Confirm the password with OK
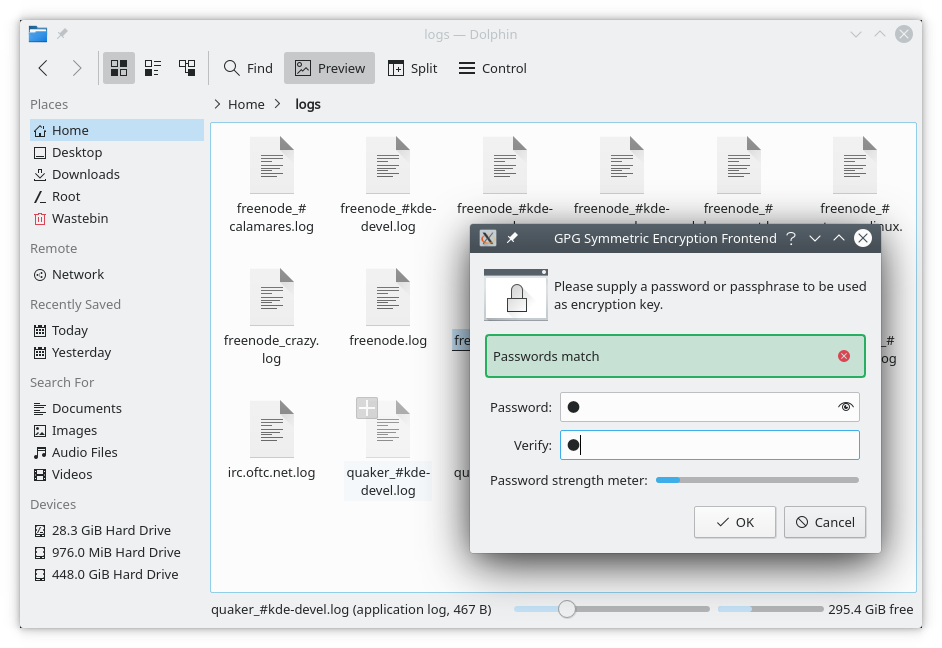The image size is (942, 648). pos(735,522)
